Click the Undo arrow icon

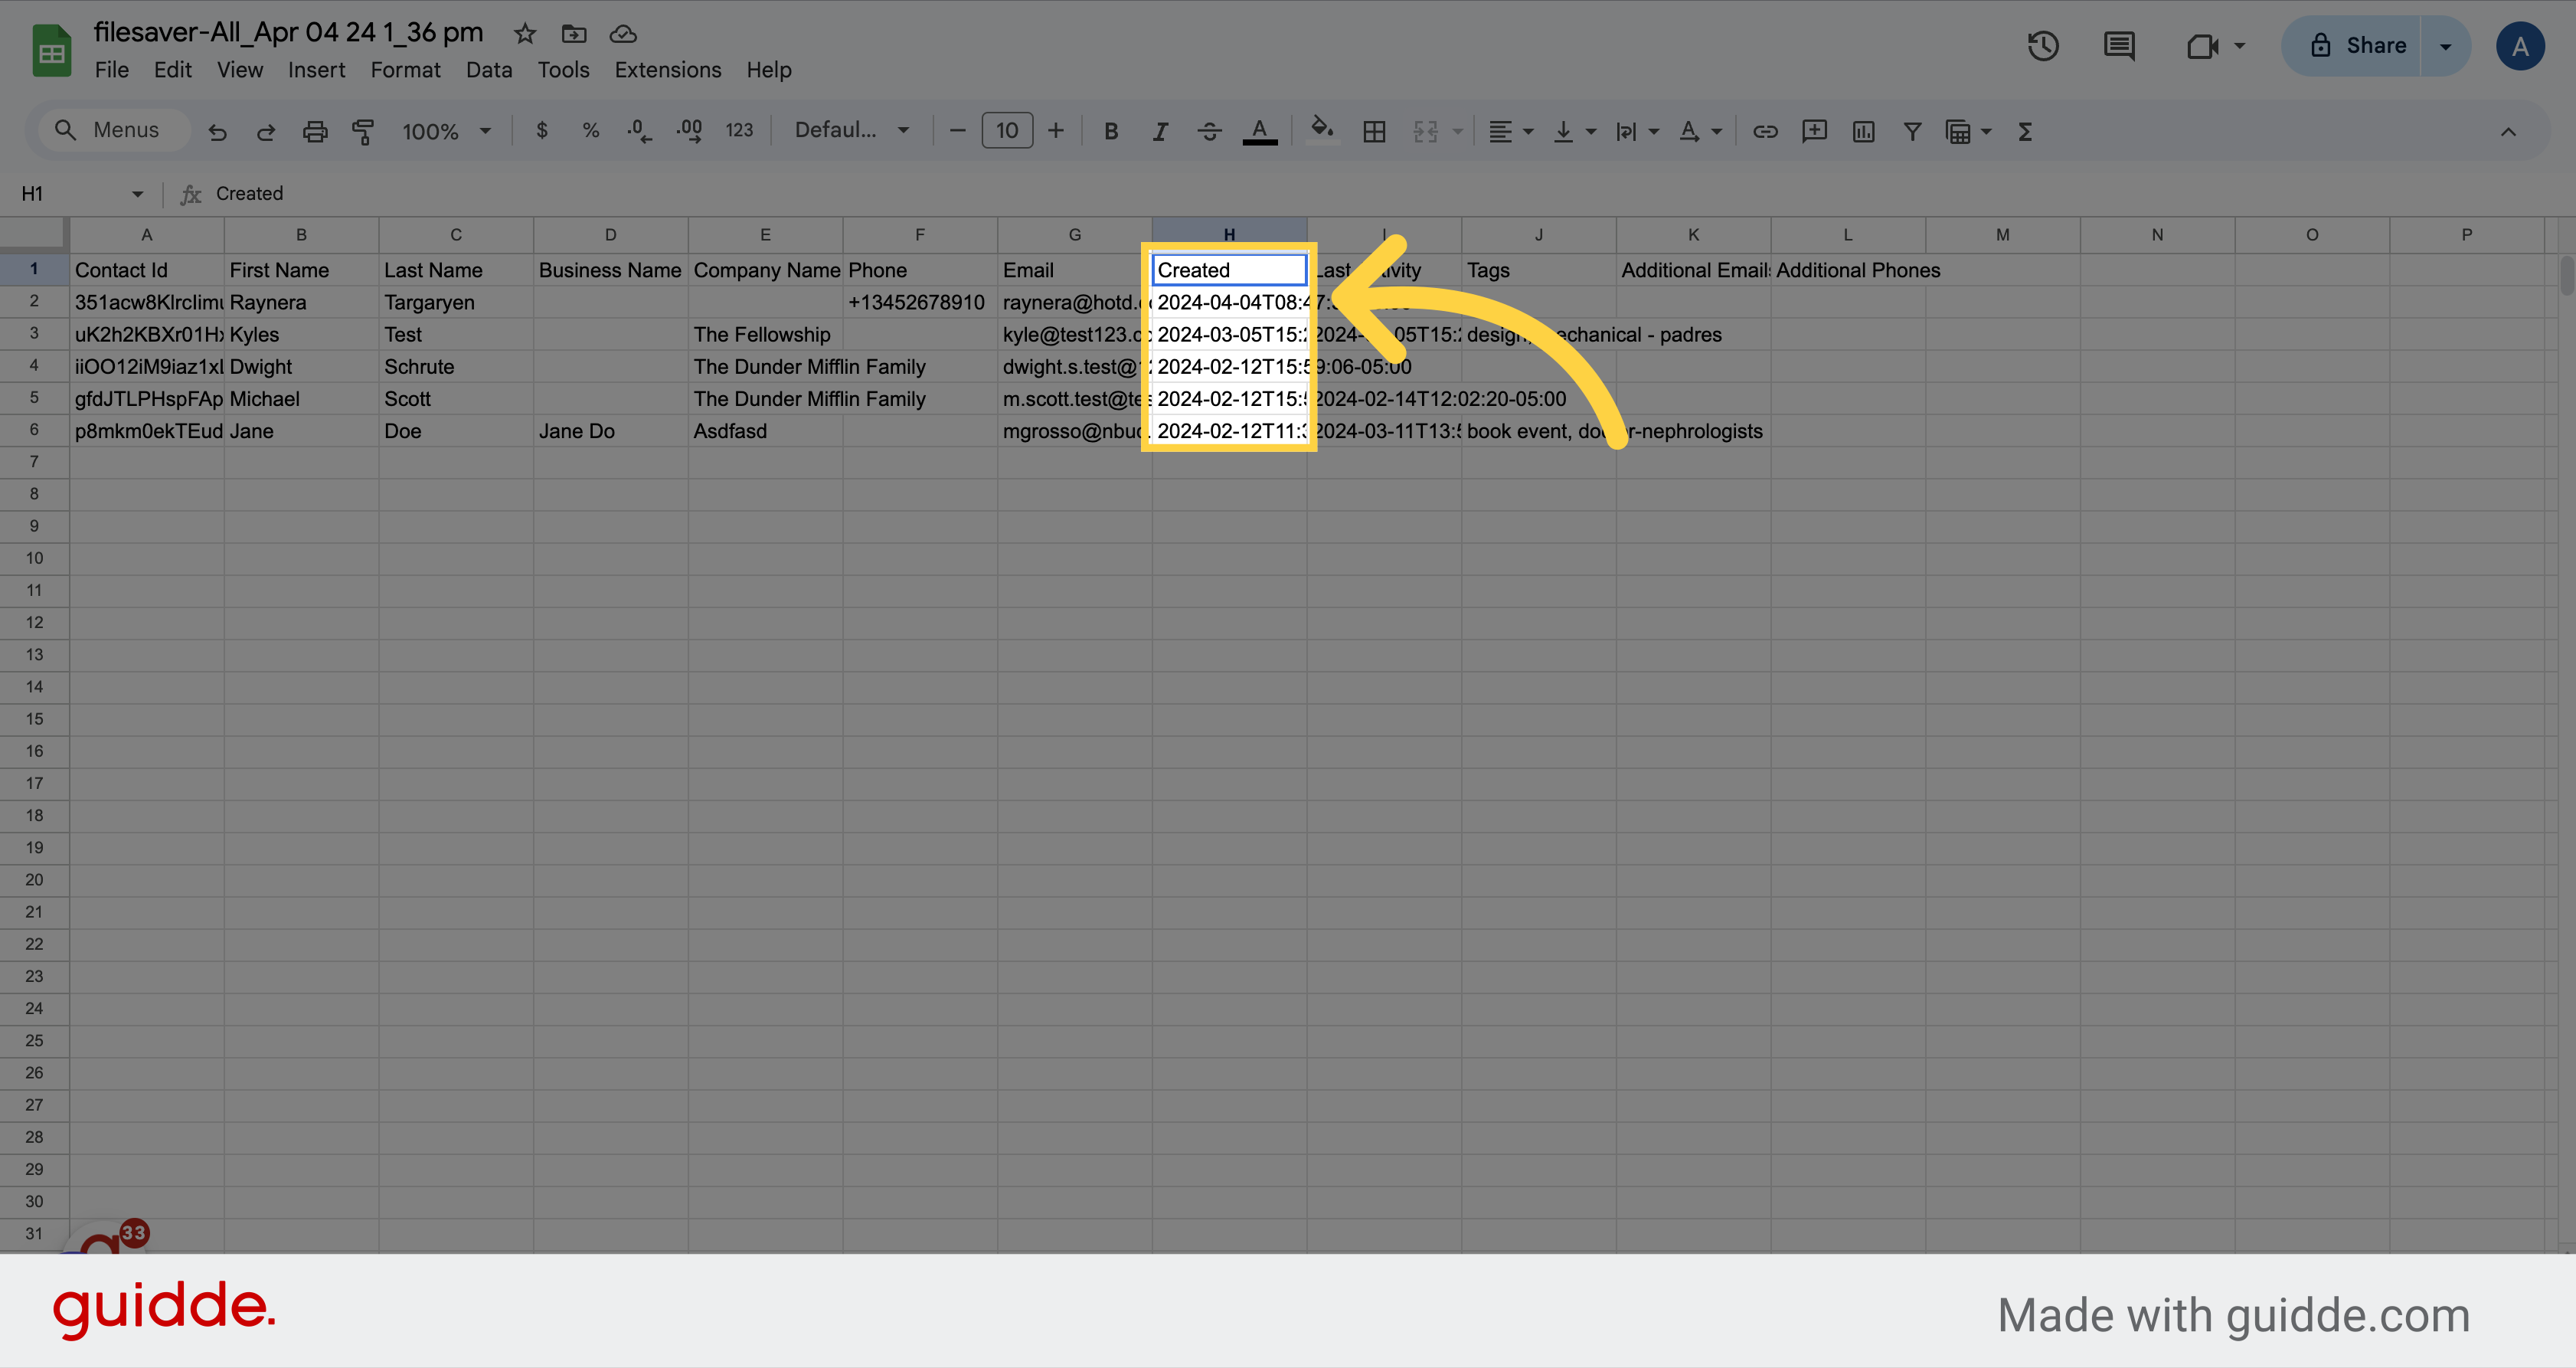(x=217, y=131)
